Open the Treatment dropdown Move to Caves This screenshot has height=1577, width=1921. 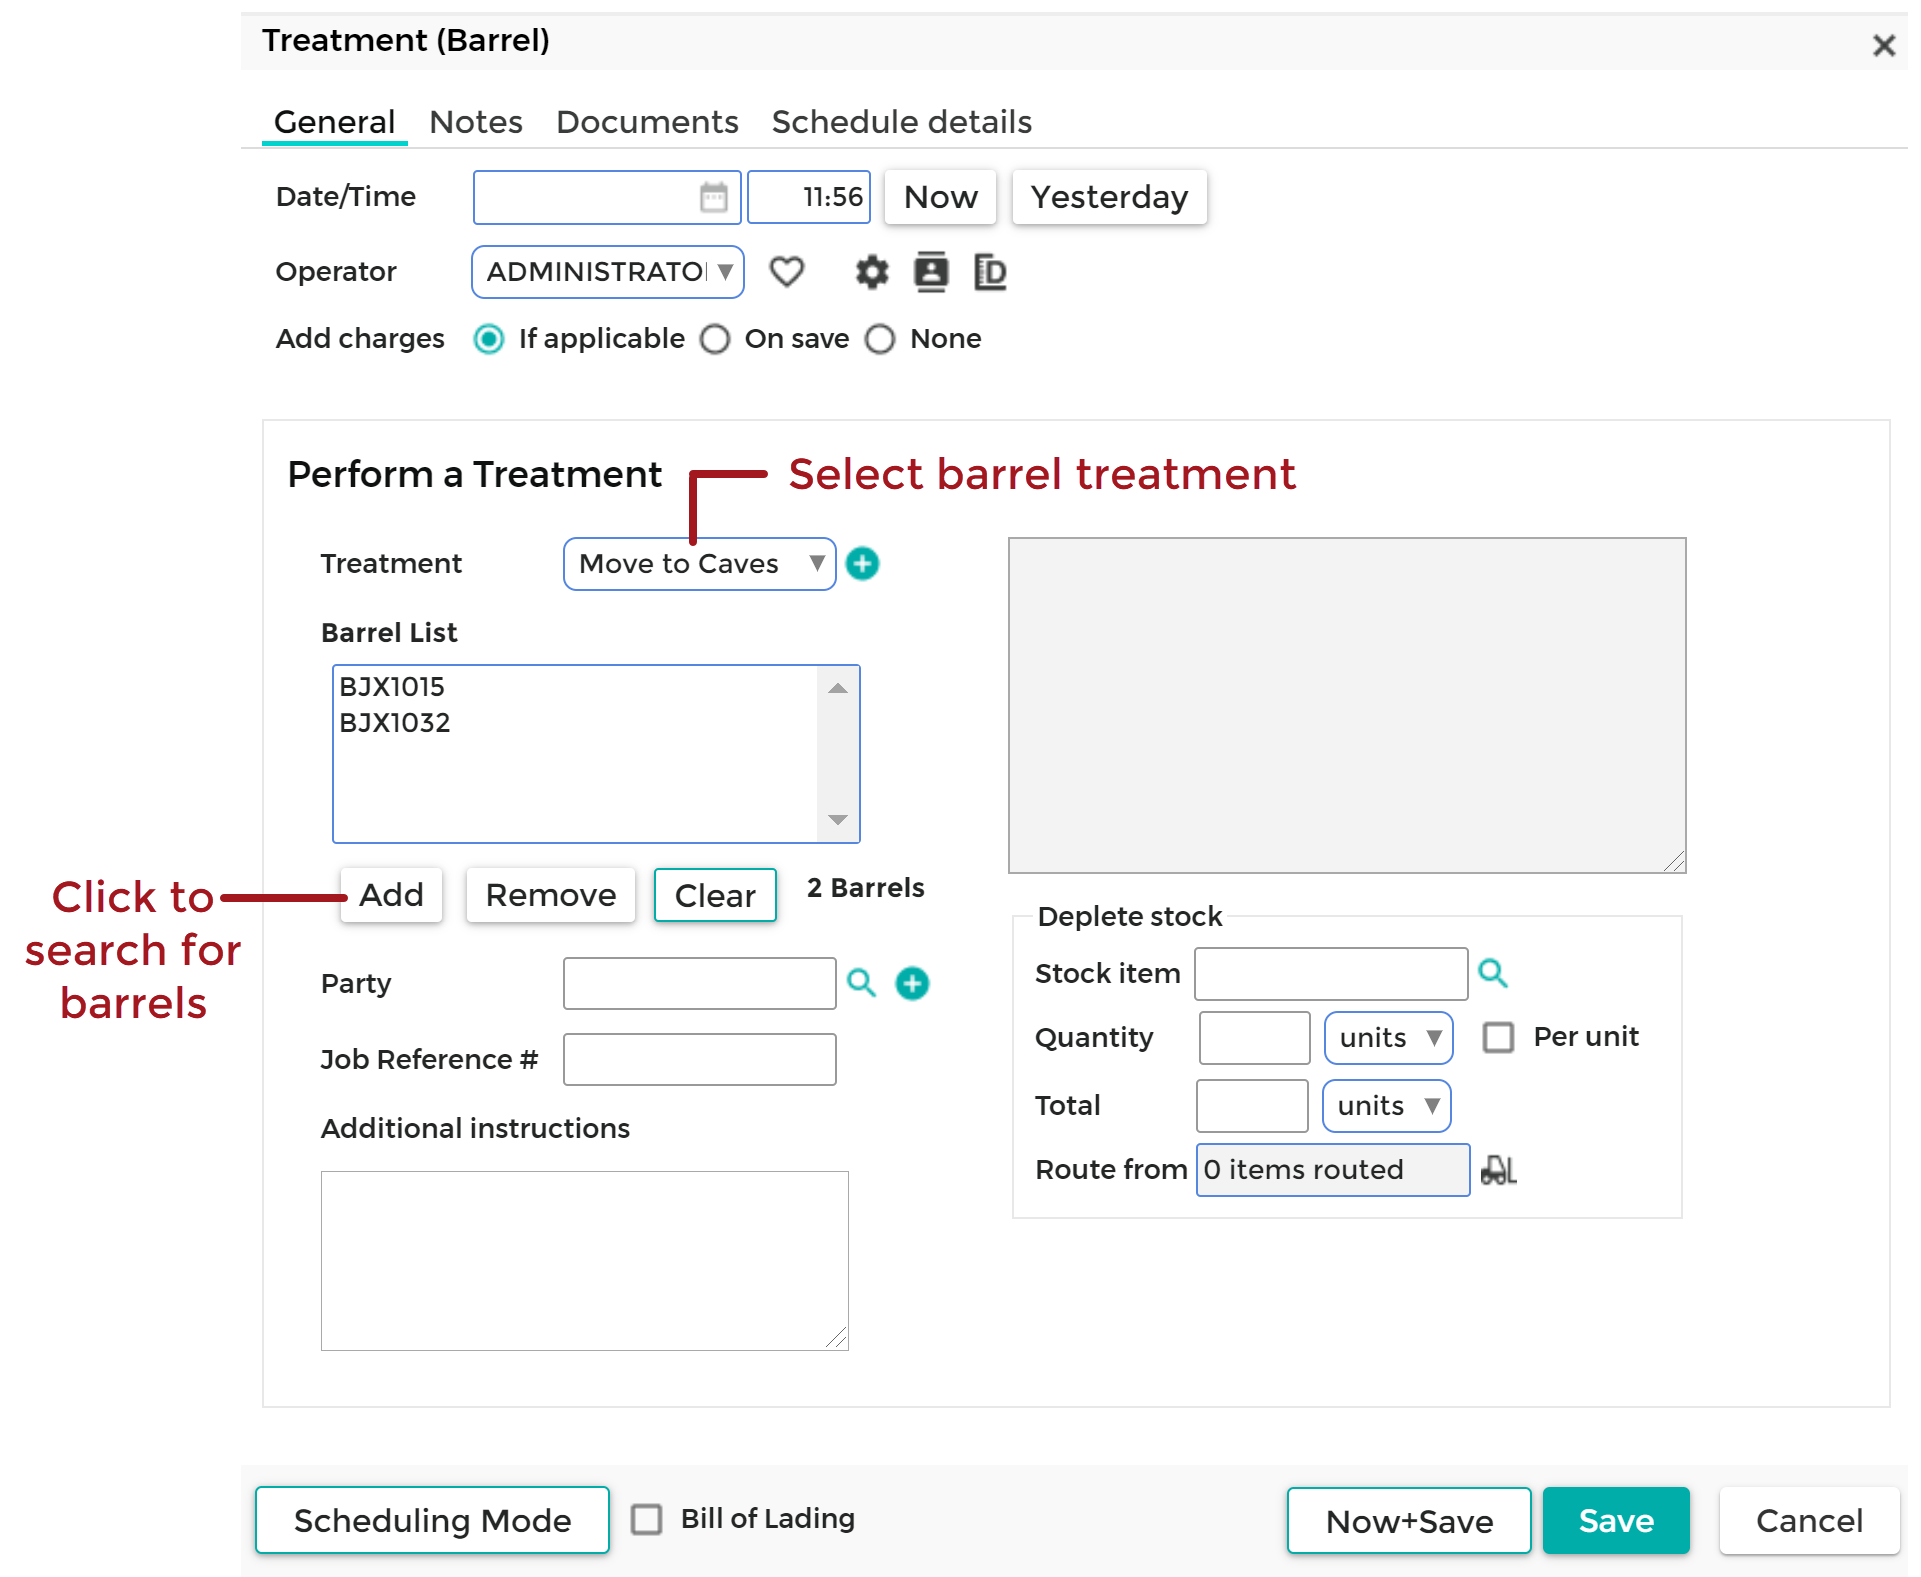click(699, 564)
